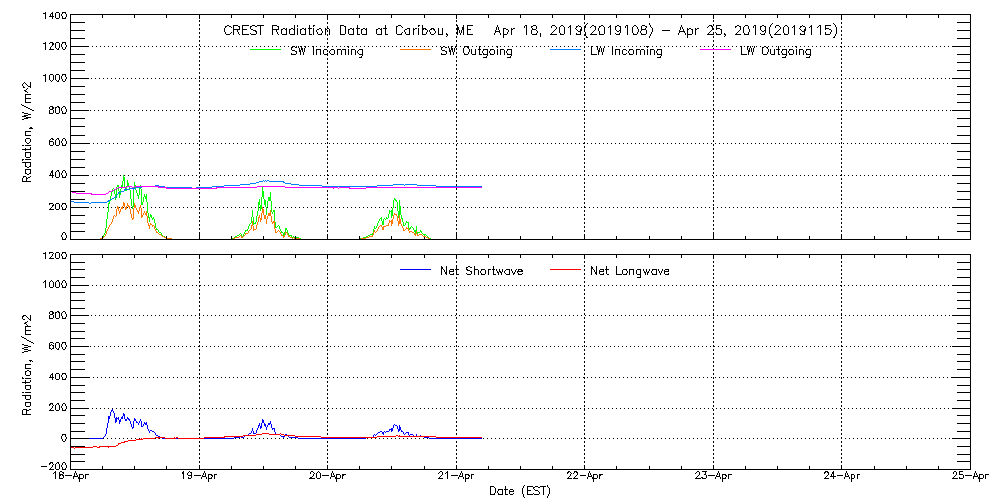Viewport: 1000px width, 500px height.
Task: Select the 24-Apr date tick label
Action: (x=841, y=478)
